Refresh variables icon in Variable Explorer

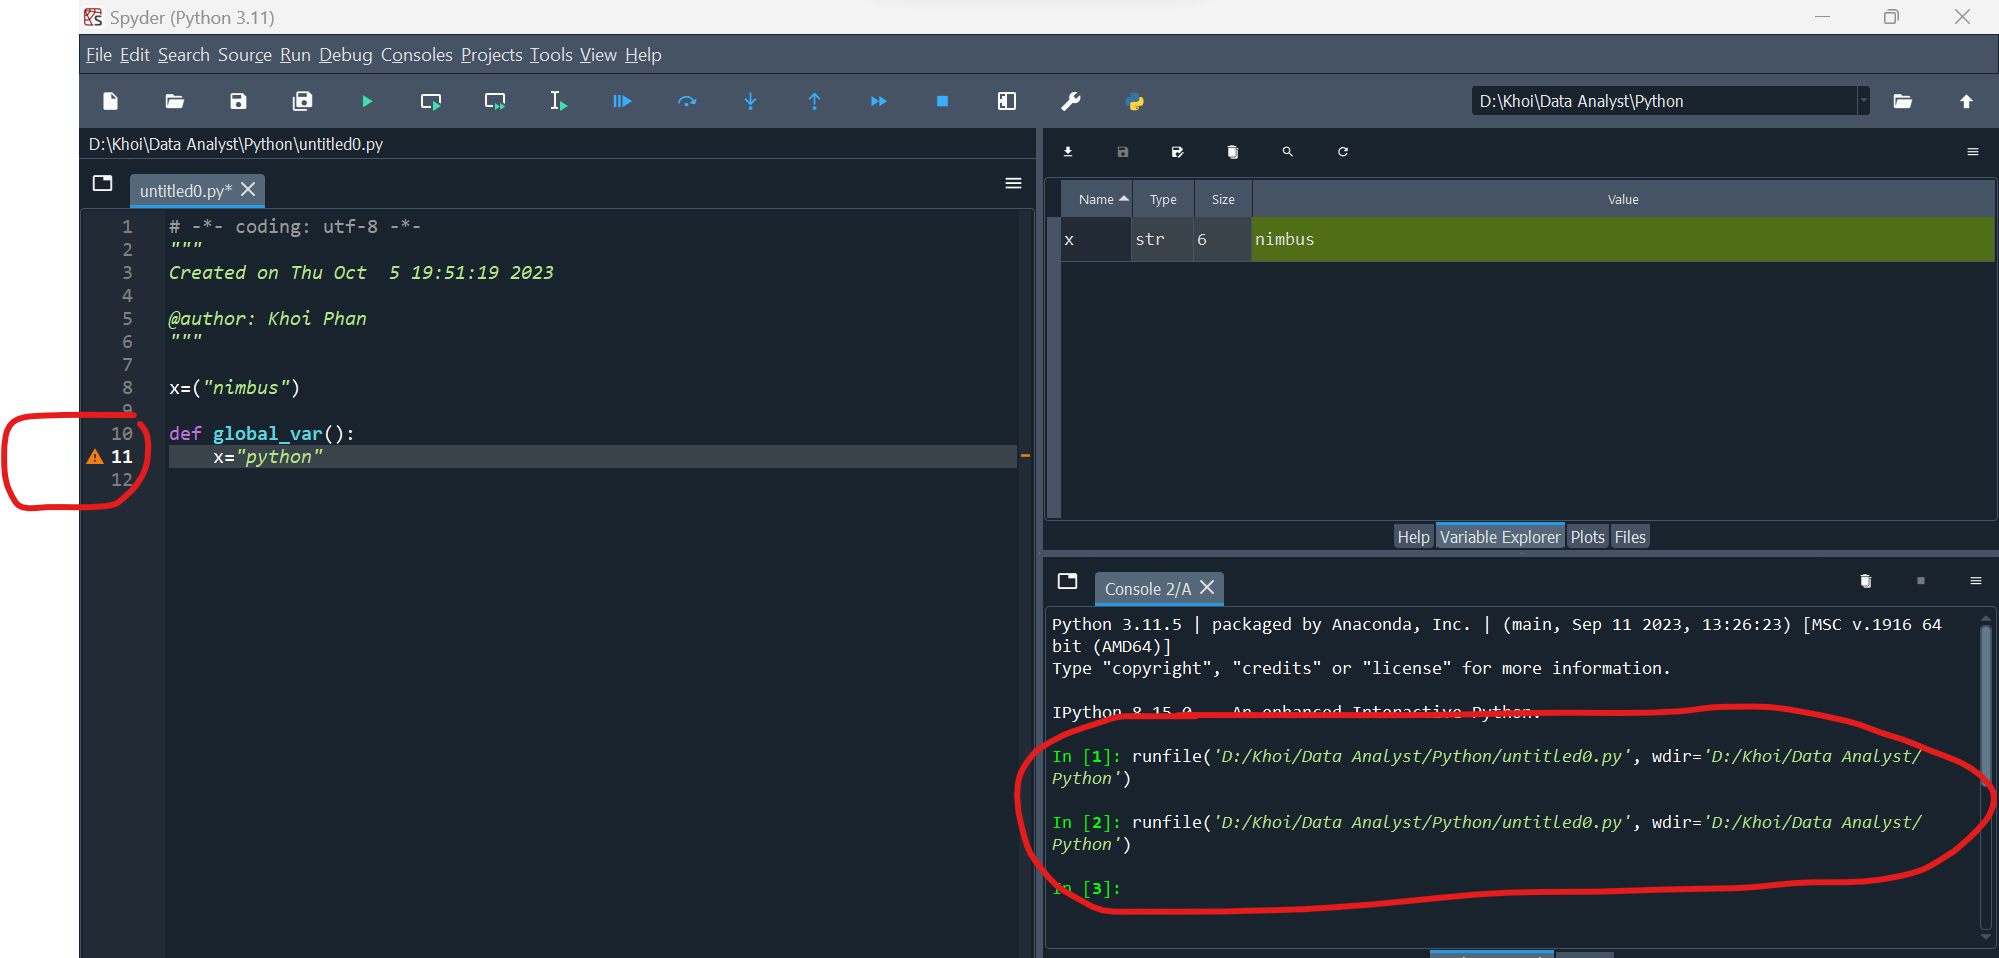pyautogui.click(x=1343, y=152)
